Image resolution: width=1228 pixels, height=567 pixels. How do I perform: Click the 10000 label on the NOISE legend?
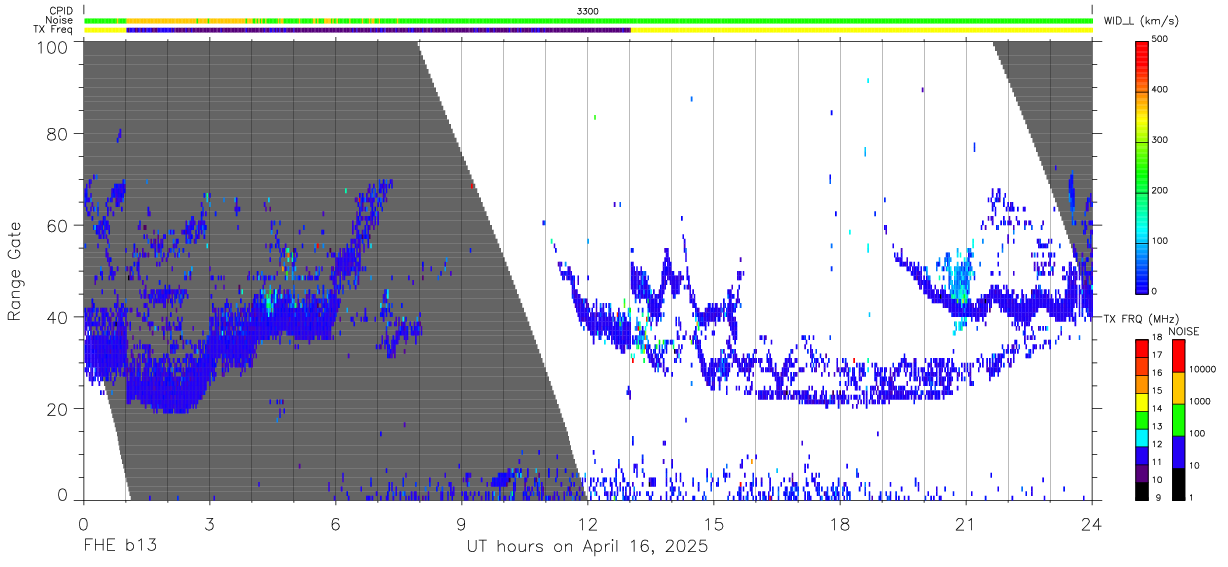(x=1201, y=369)
